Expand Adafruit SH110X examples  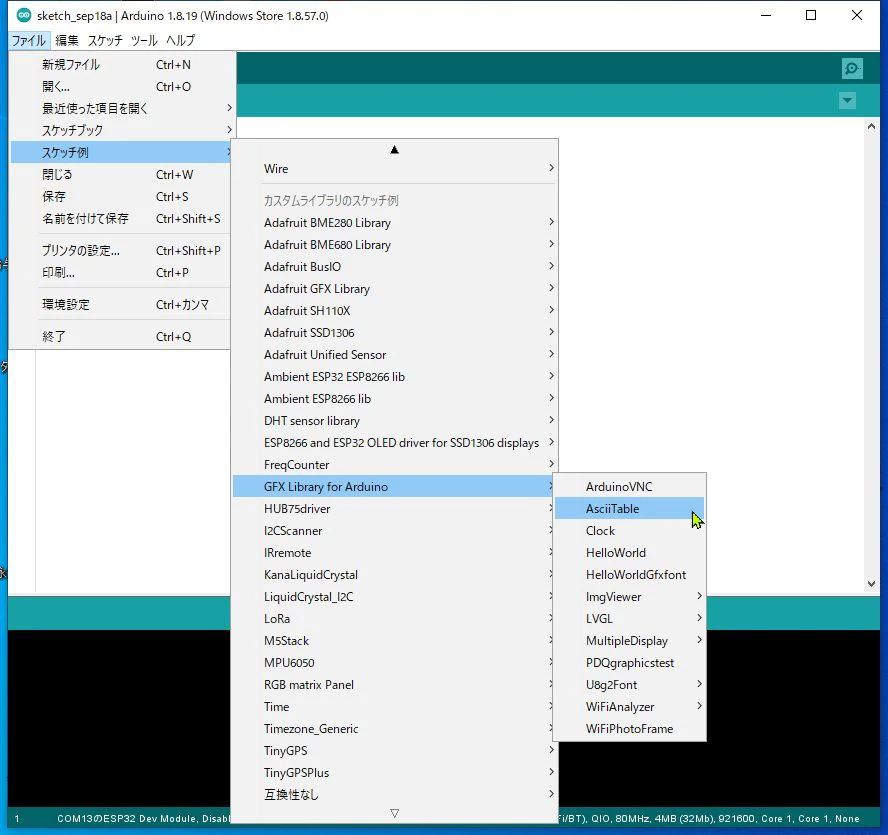coord(395,311)
